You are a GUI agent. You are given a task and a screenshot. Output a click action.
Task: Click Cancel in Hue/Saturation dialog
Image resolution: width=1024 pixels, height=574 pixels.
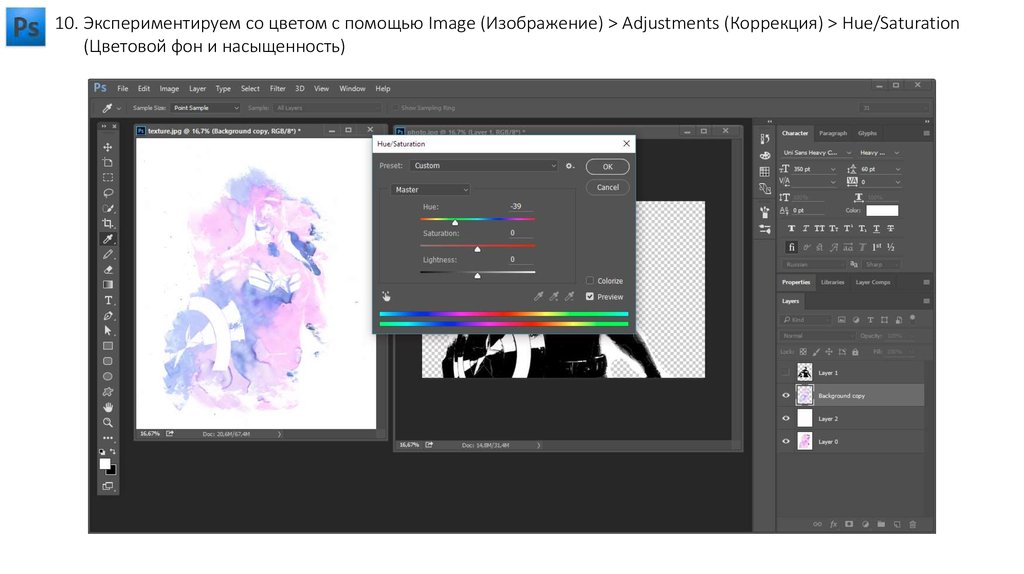(607, 187)
